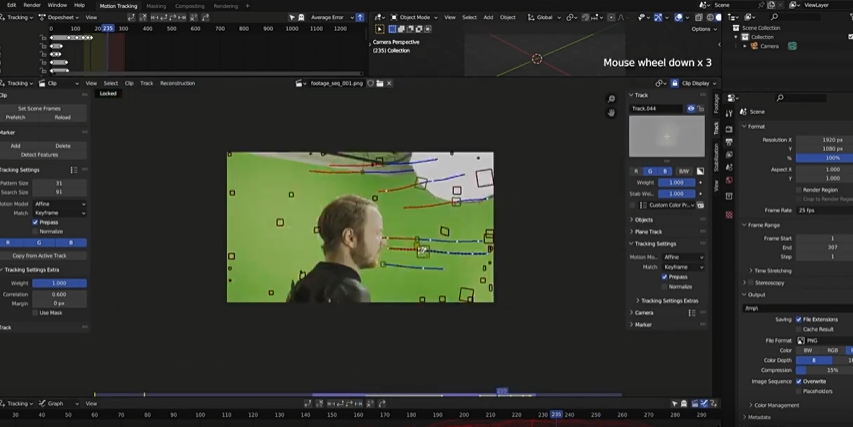
Task: Click the zoom magnifier icon in clip viewer
Action: pos(612,99)
